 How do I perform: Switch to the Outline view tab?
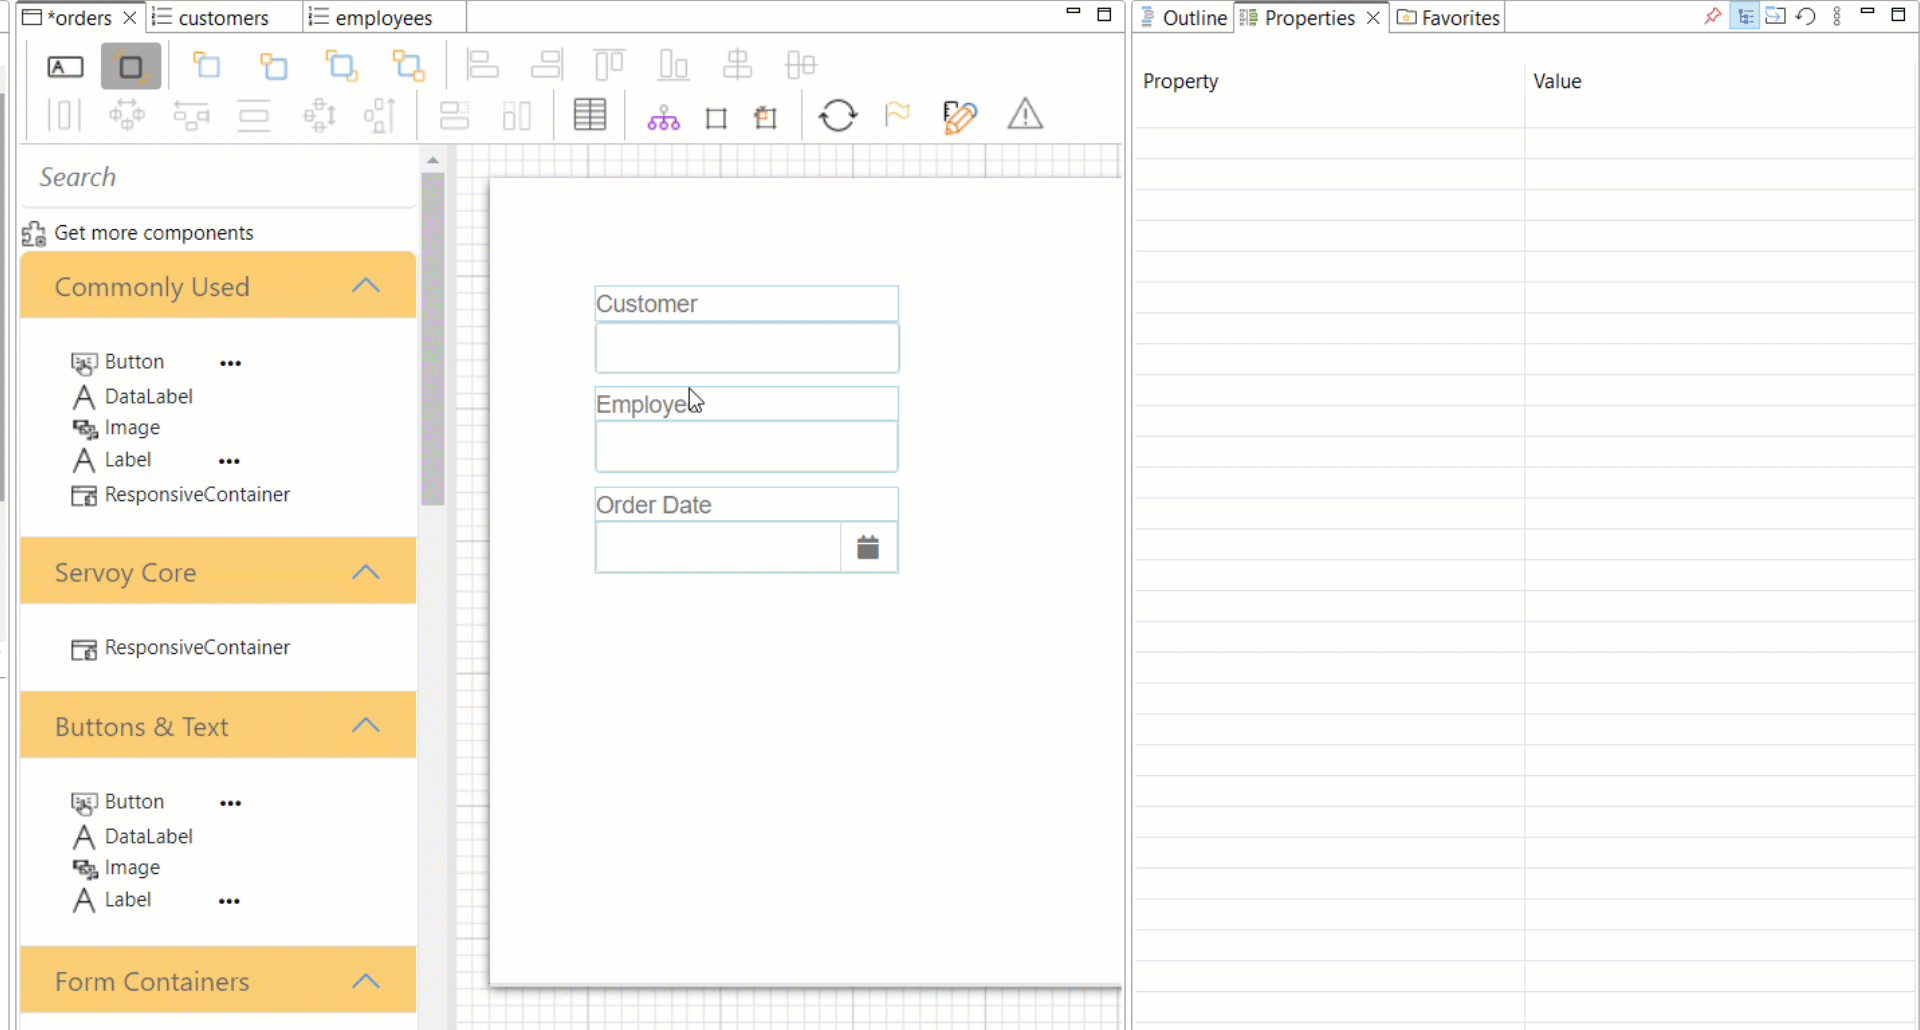[x=1184, y=18]
